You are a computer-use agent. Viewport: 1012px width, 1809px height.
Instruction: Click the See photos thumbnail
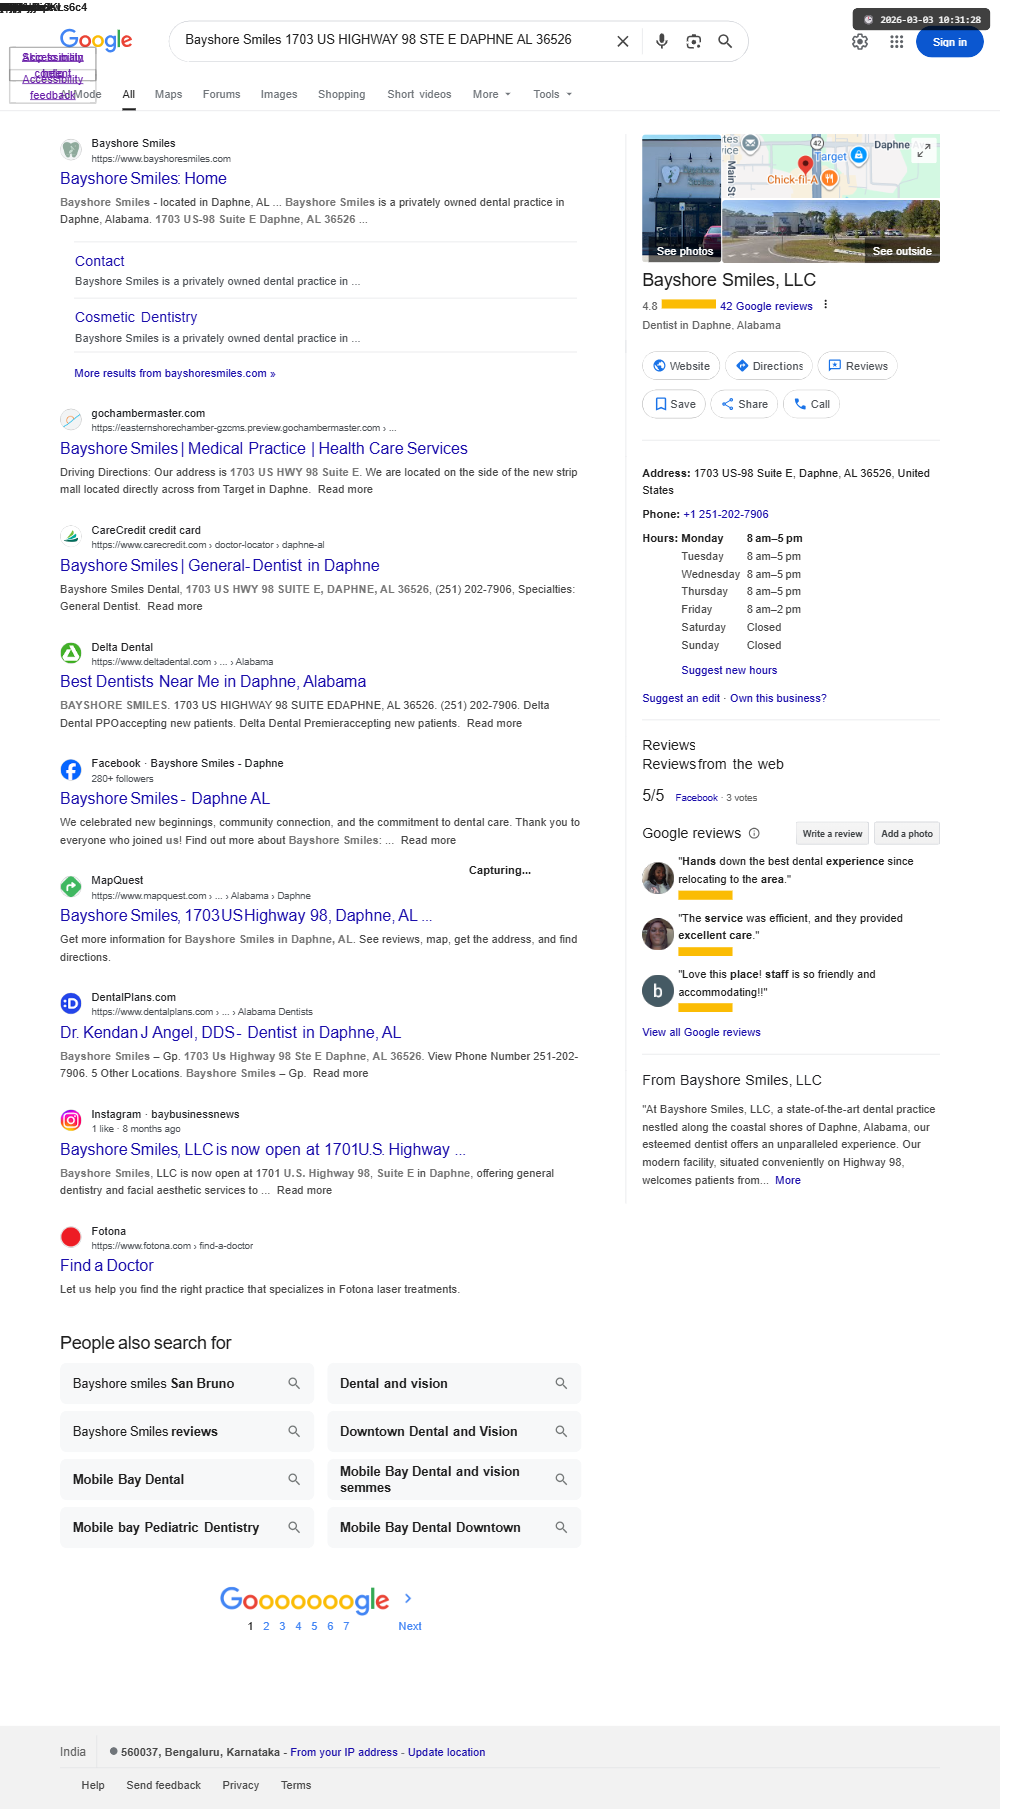click(682, 198)
